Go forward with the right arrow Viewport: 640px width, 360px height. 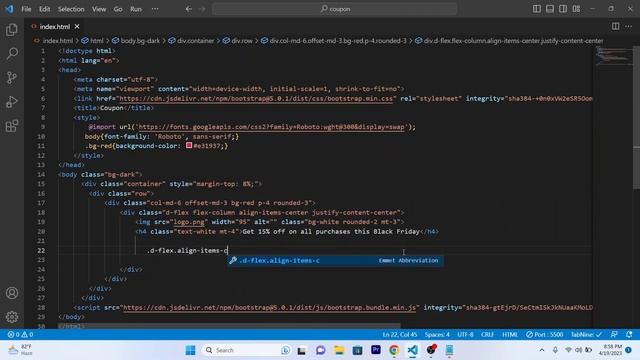click(x=202, y=9)
